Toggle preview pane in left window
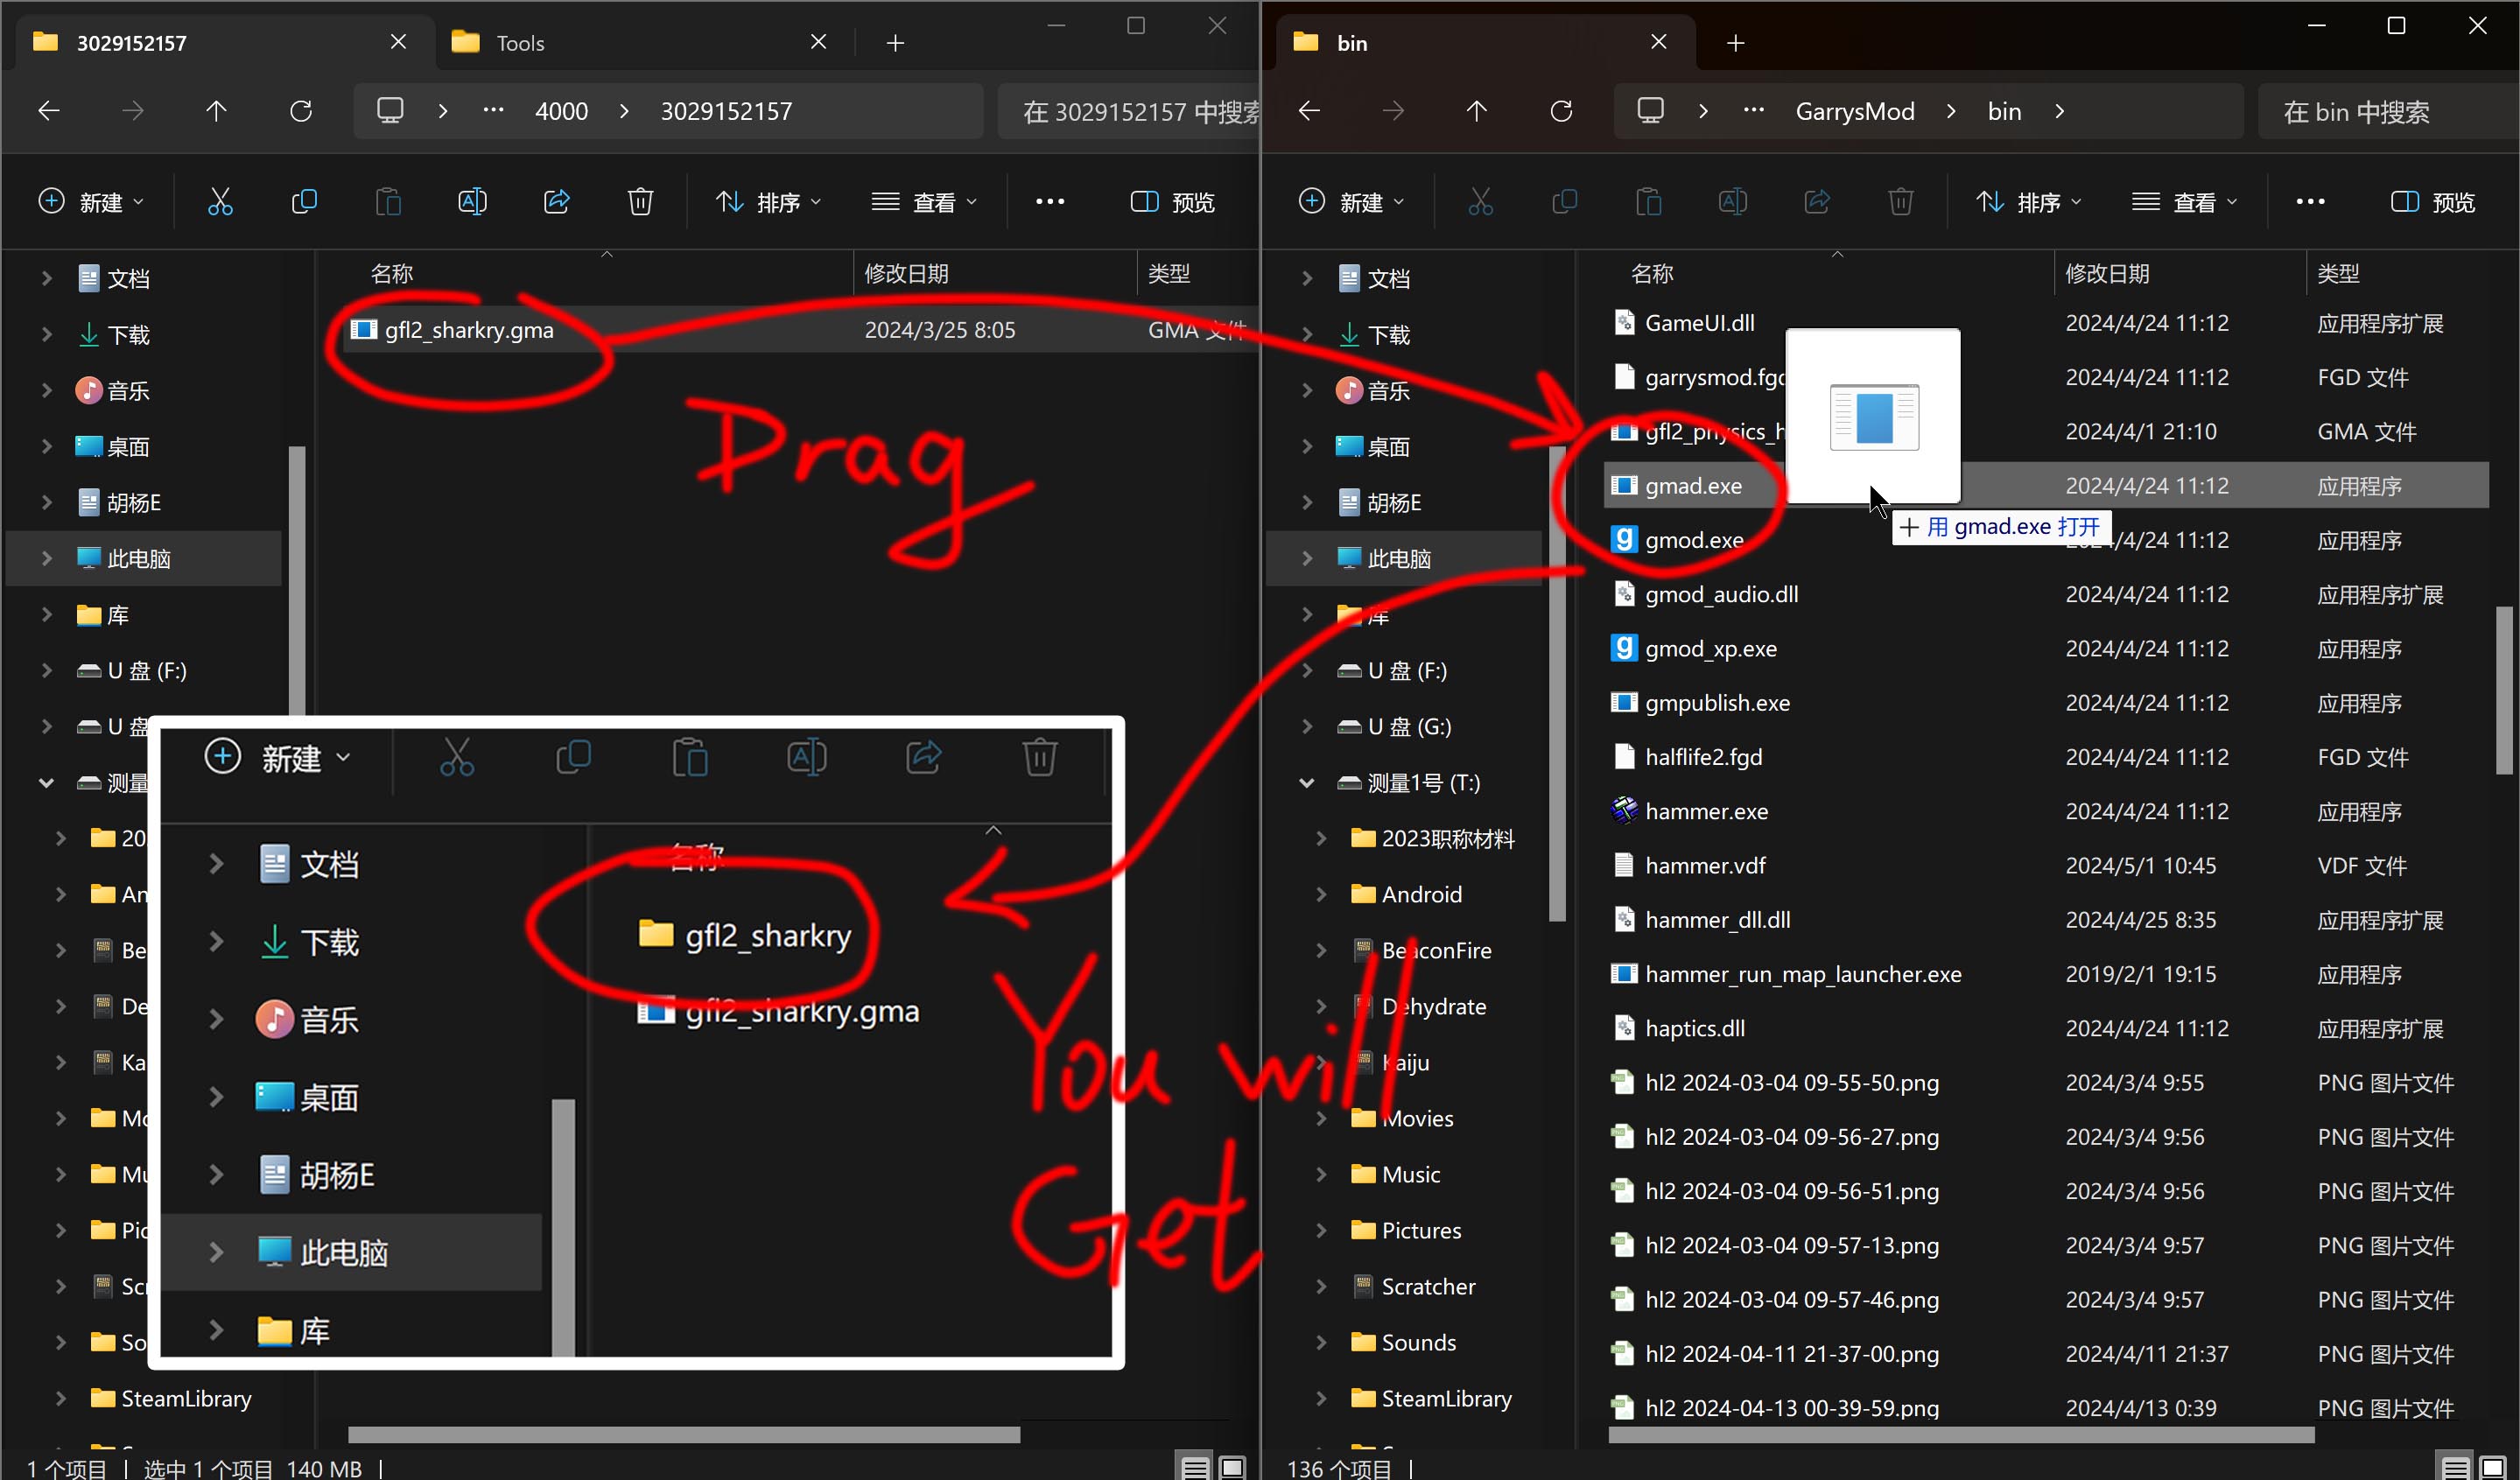Viewport: 2520px width, 1480px height. coord(1172,202)
